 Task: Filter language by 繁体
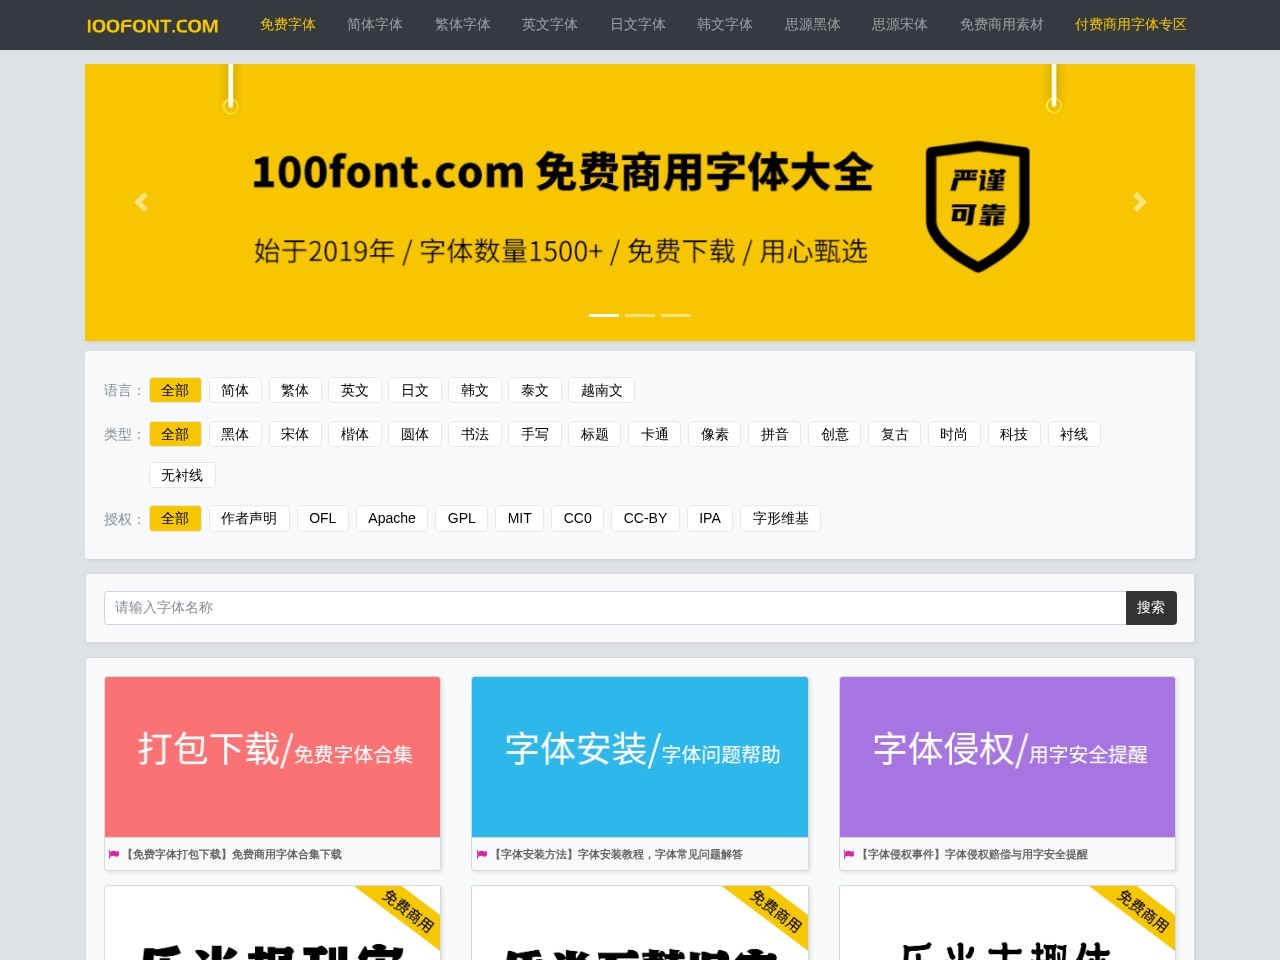[295, 390]
